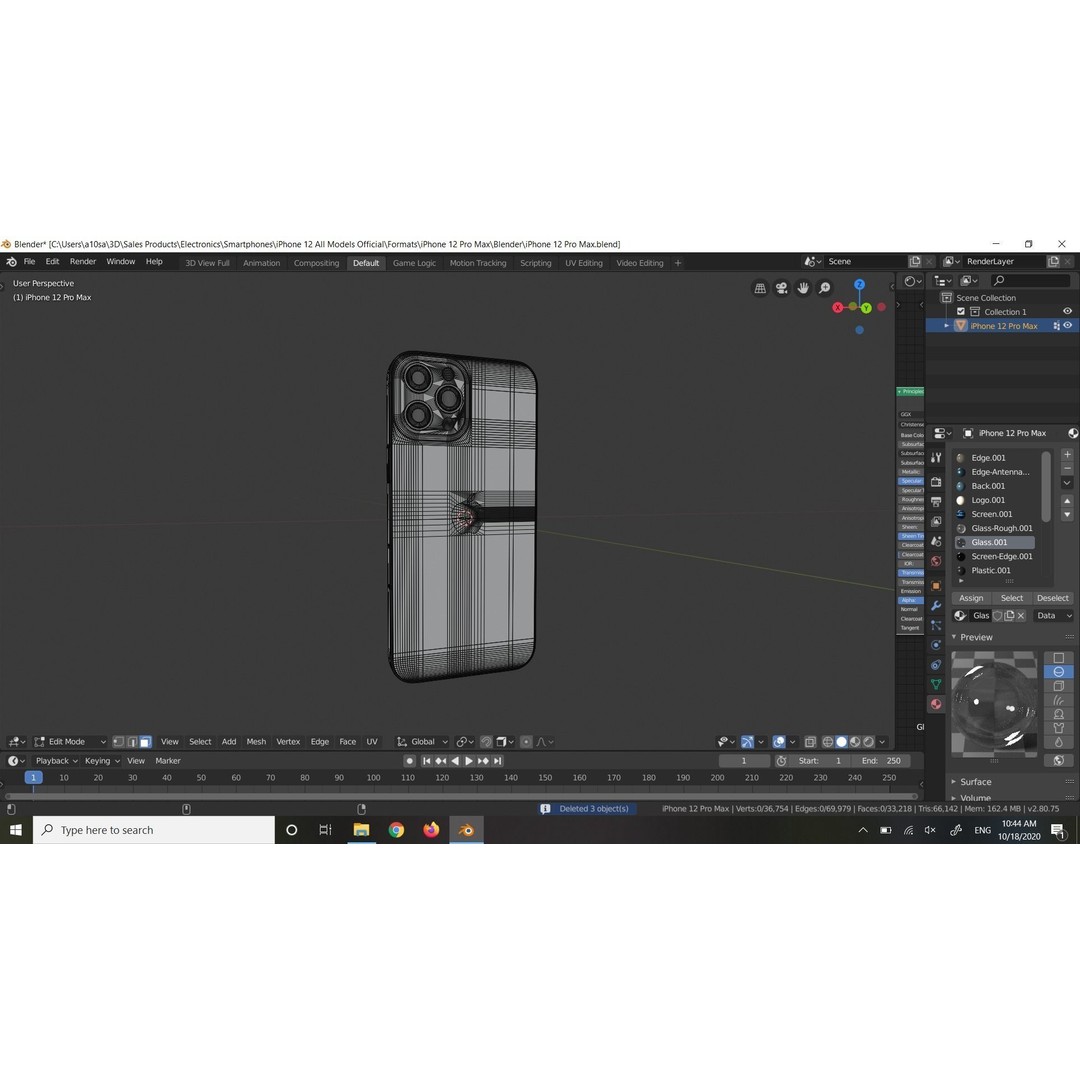The width and height of the screenshot is (1080, 1080).
Task: Enable wireframe viewport shading
Action: [x=828, y=742]
